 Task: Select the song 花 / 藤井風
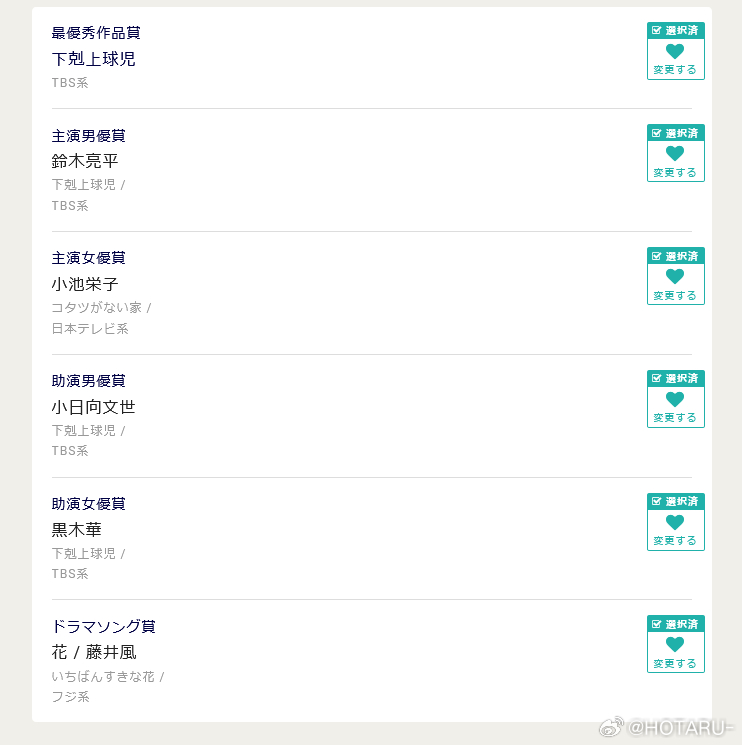tap(94, 652)
